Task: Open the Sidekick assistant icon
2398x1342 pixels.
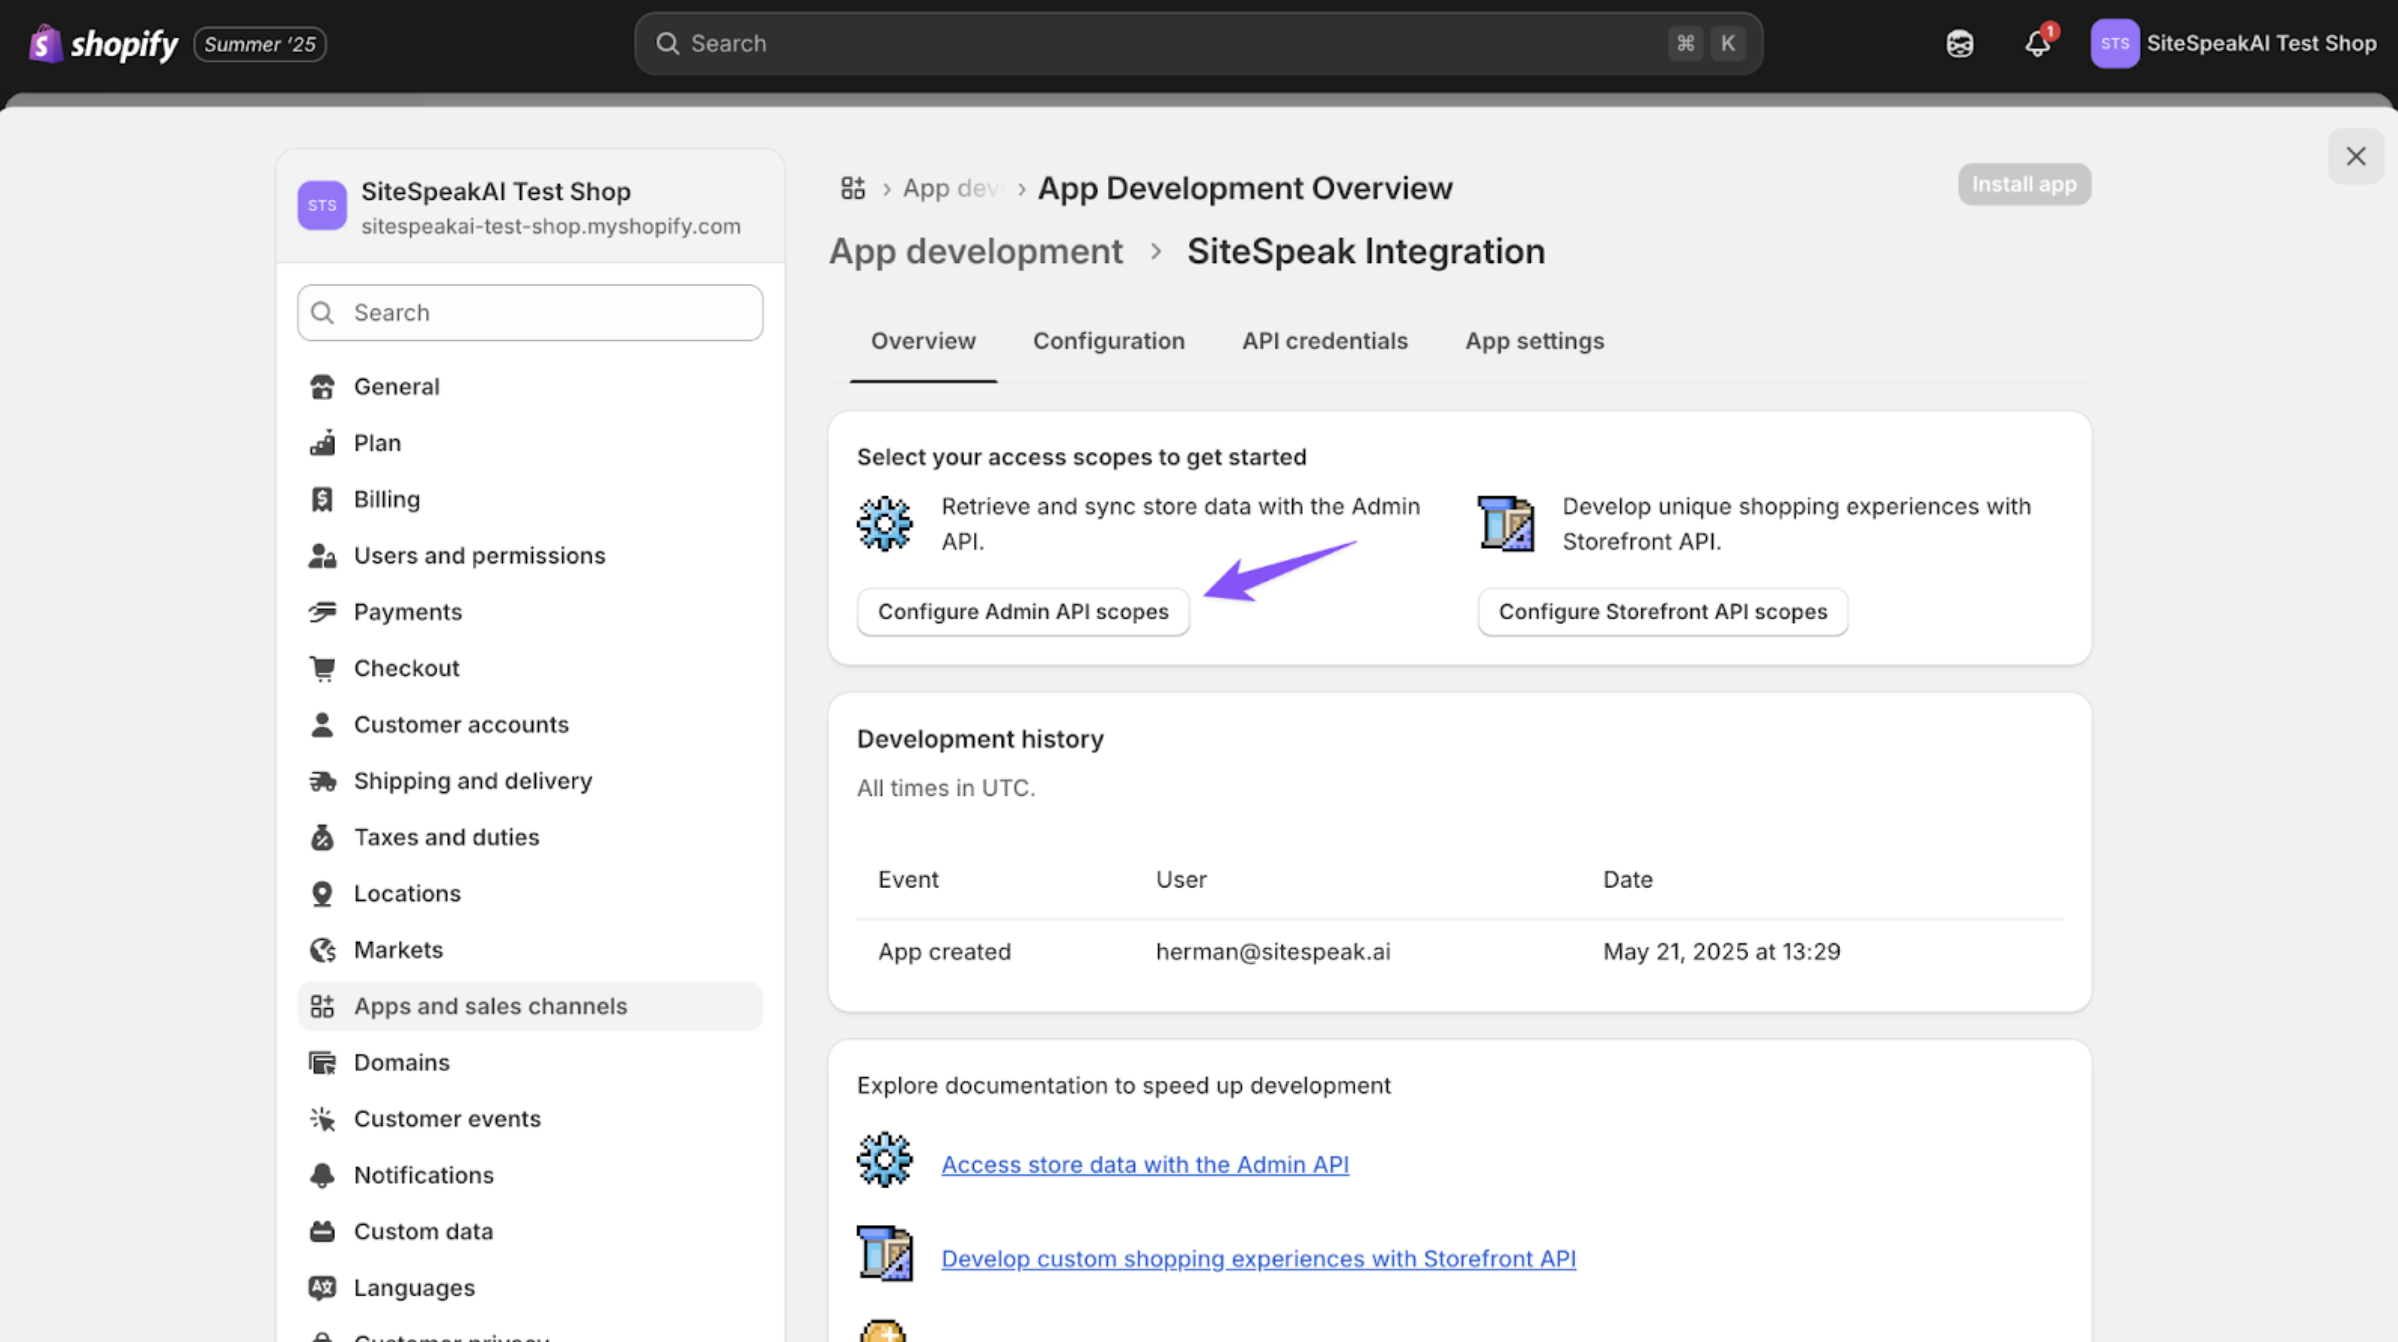Action: (1959, 44)
